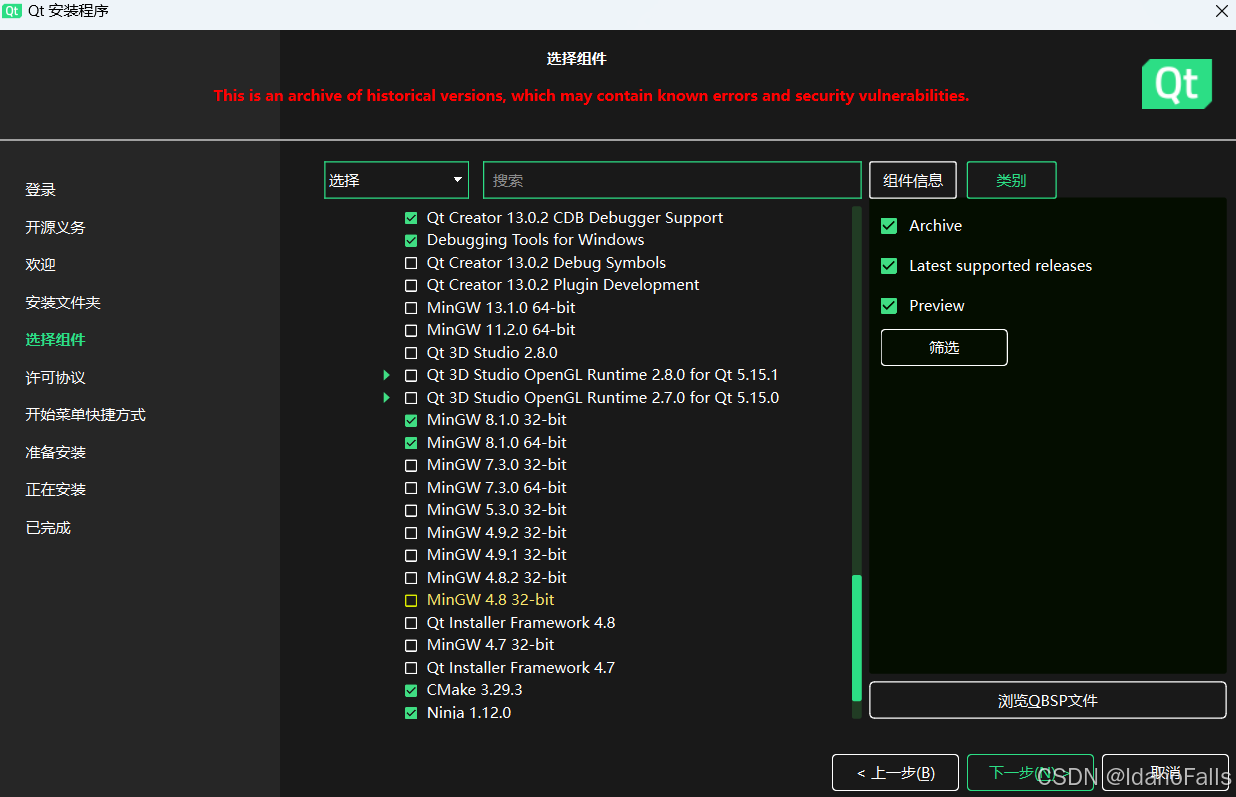Viewport: 1236px width, 797px height.
Task: Tick the MinGW 11.2.0 64-bit checkbox
Action: [x=411, y=330]
